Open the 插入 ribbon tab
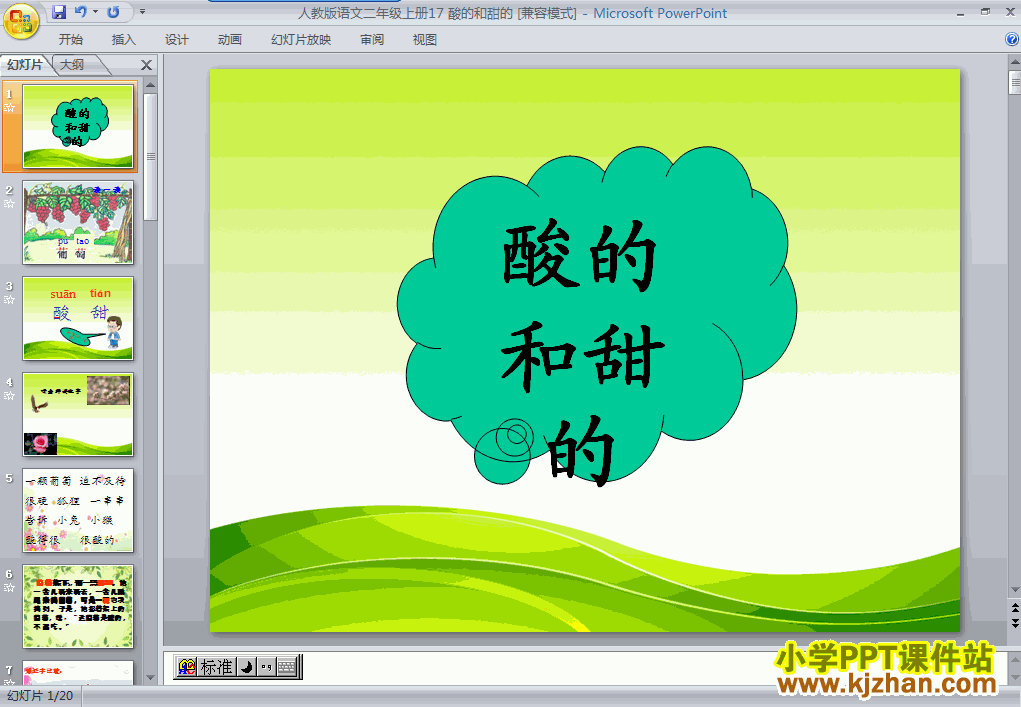1021x707 pixels. pyautogui.click(x=124, y=40)
